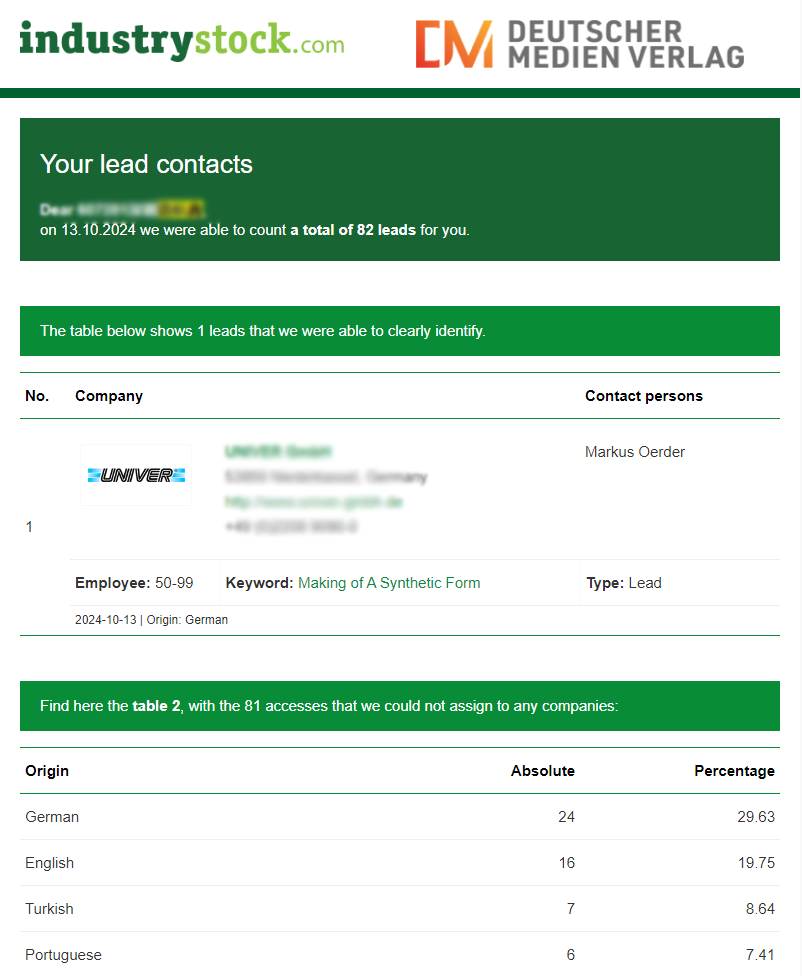The height and width of the screenshot is (976, 802).
Task: Click the 'Deutscher Medien Verlag' text logo
Action: pyautogui.click(x=625, y=45)
